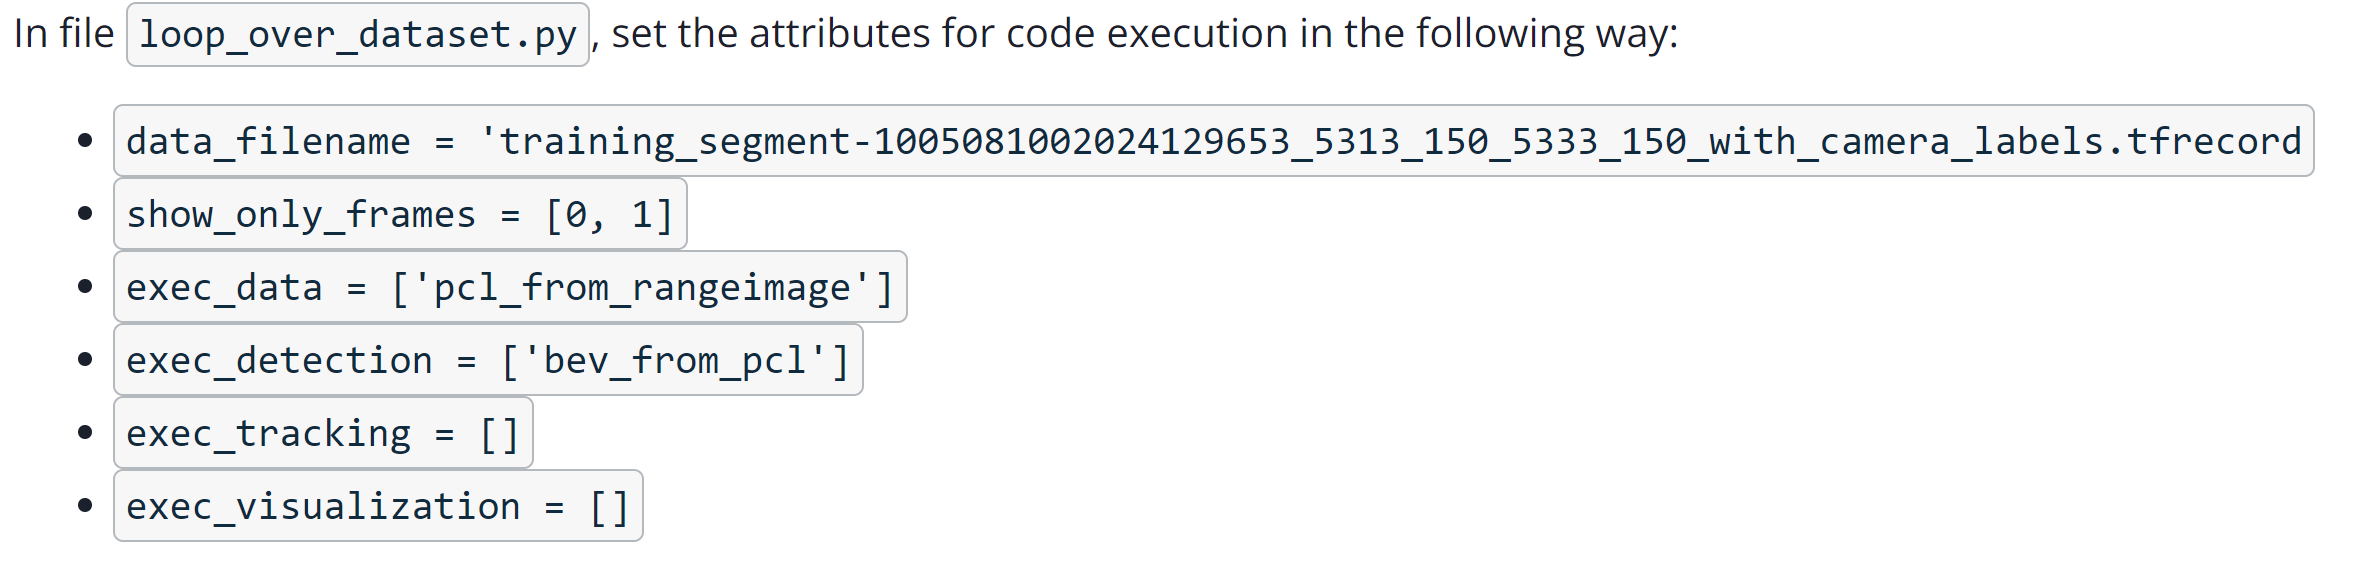Click the bullet before show_only_frames

click(x=85, y=213)
